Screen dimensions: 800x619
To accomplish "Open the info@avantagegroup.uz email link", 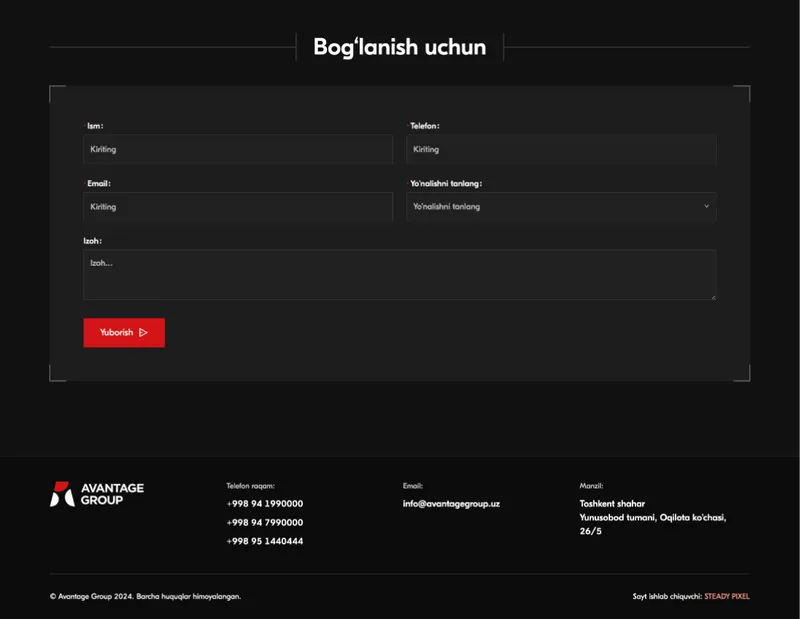I will (451, 504).
